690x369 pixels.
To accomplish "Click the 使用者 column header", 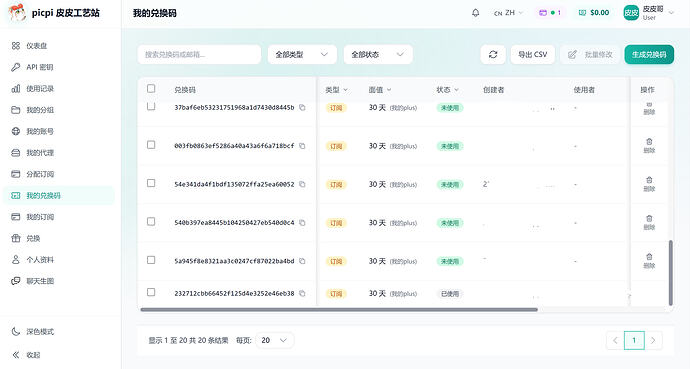I will point(584,90).
